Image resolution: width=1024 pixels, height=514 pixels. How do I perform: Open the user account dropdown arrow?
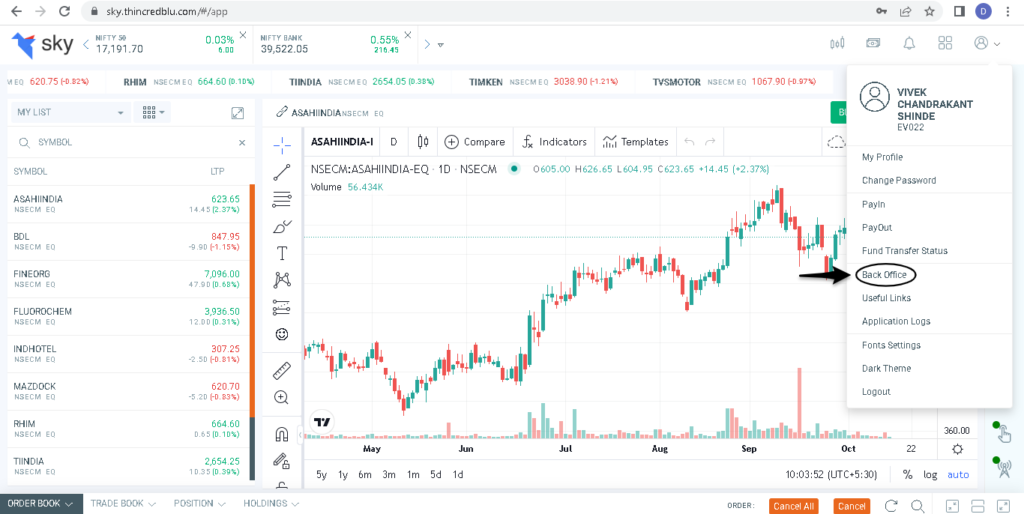997,44
